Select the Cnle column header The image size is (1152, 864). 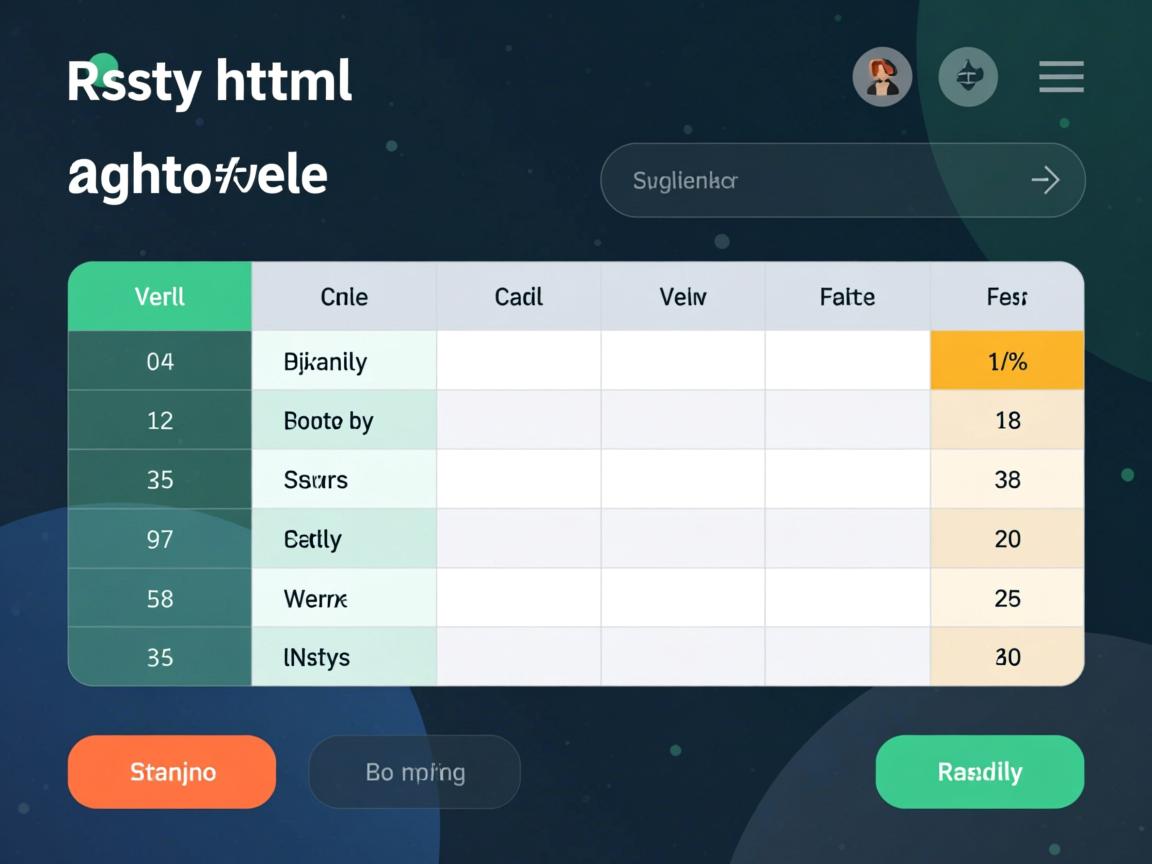(344, 297)
